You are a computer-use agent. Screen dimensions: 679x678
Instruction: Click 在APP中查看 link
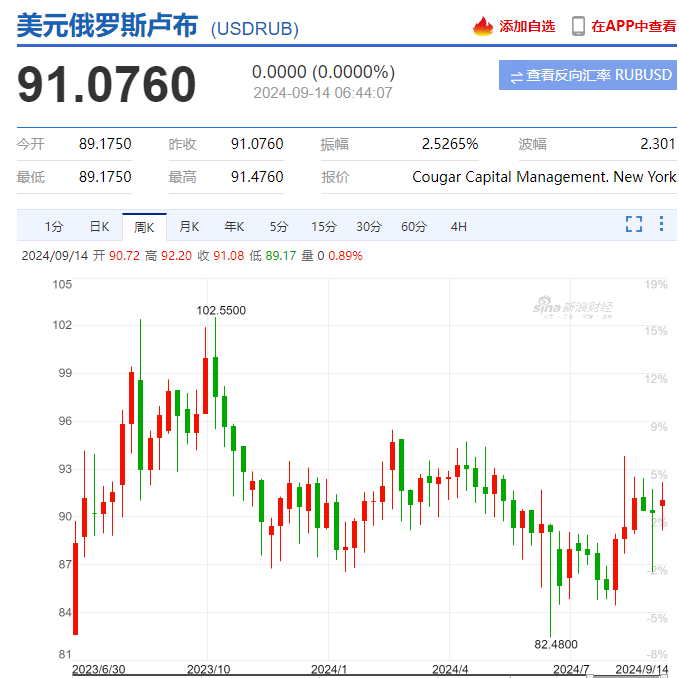click(x=634, y=26)
